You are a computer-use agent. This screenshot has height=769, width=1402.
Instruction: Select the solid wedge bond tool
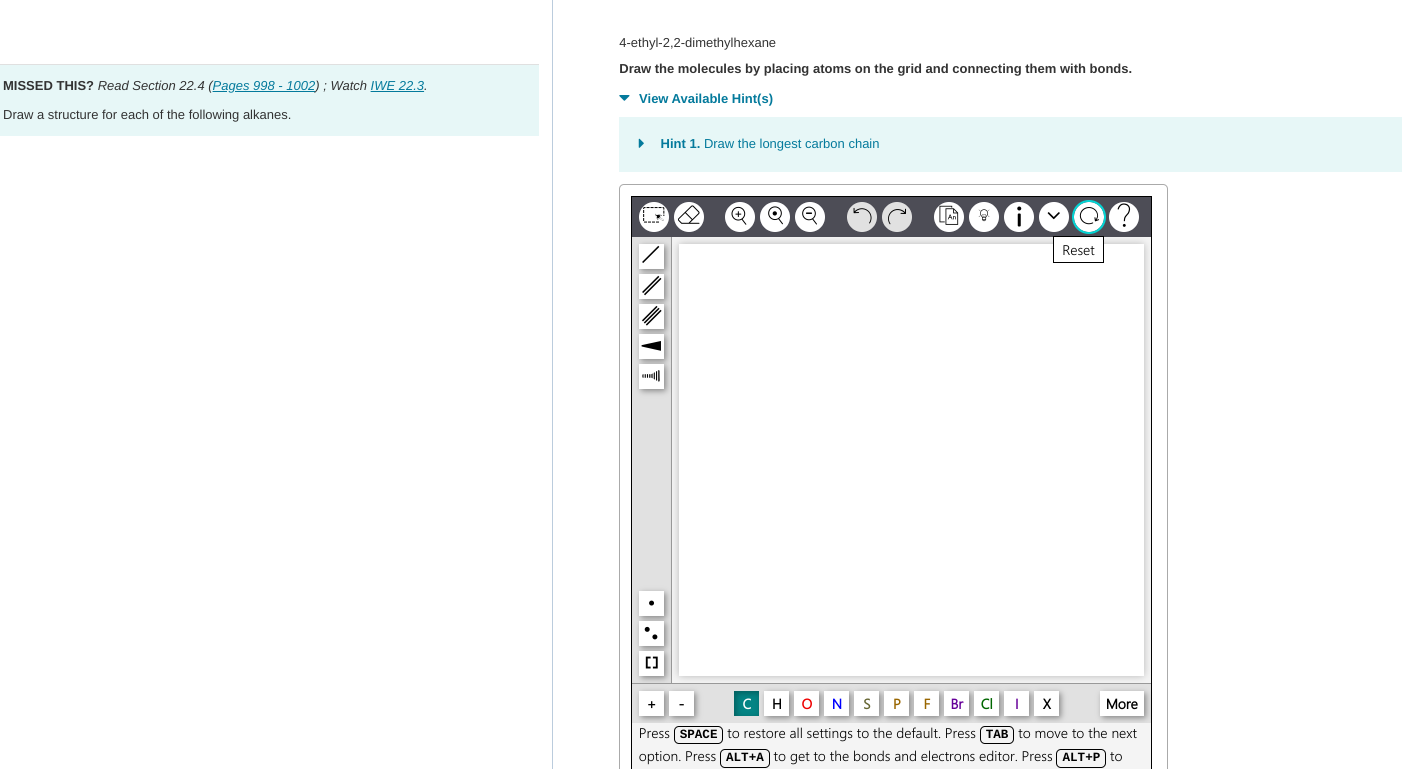coord(651,346)
